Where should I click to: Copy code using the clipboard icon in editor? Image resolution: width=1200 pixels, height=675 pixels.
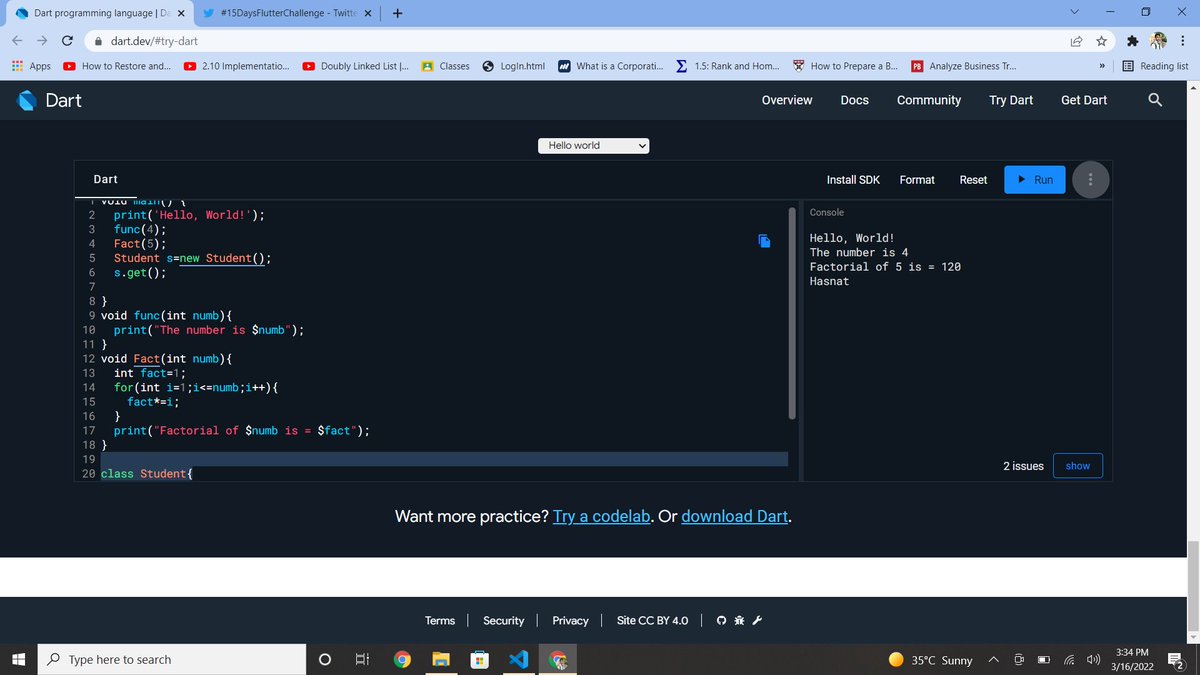coord(764,240)
